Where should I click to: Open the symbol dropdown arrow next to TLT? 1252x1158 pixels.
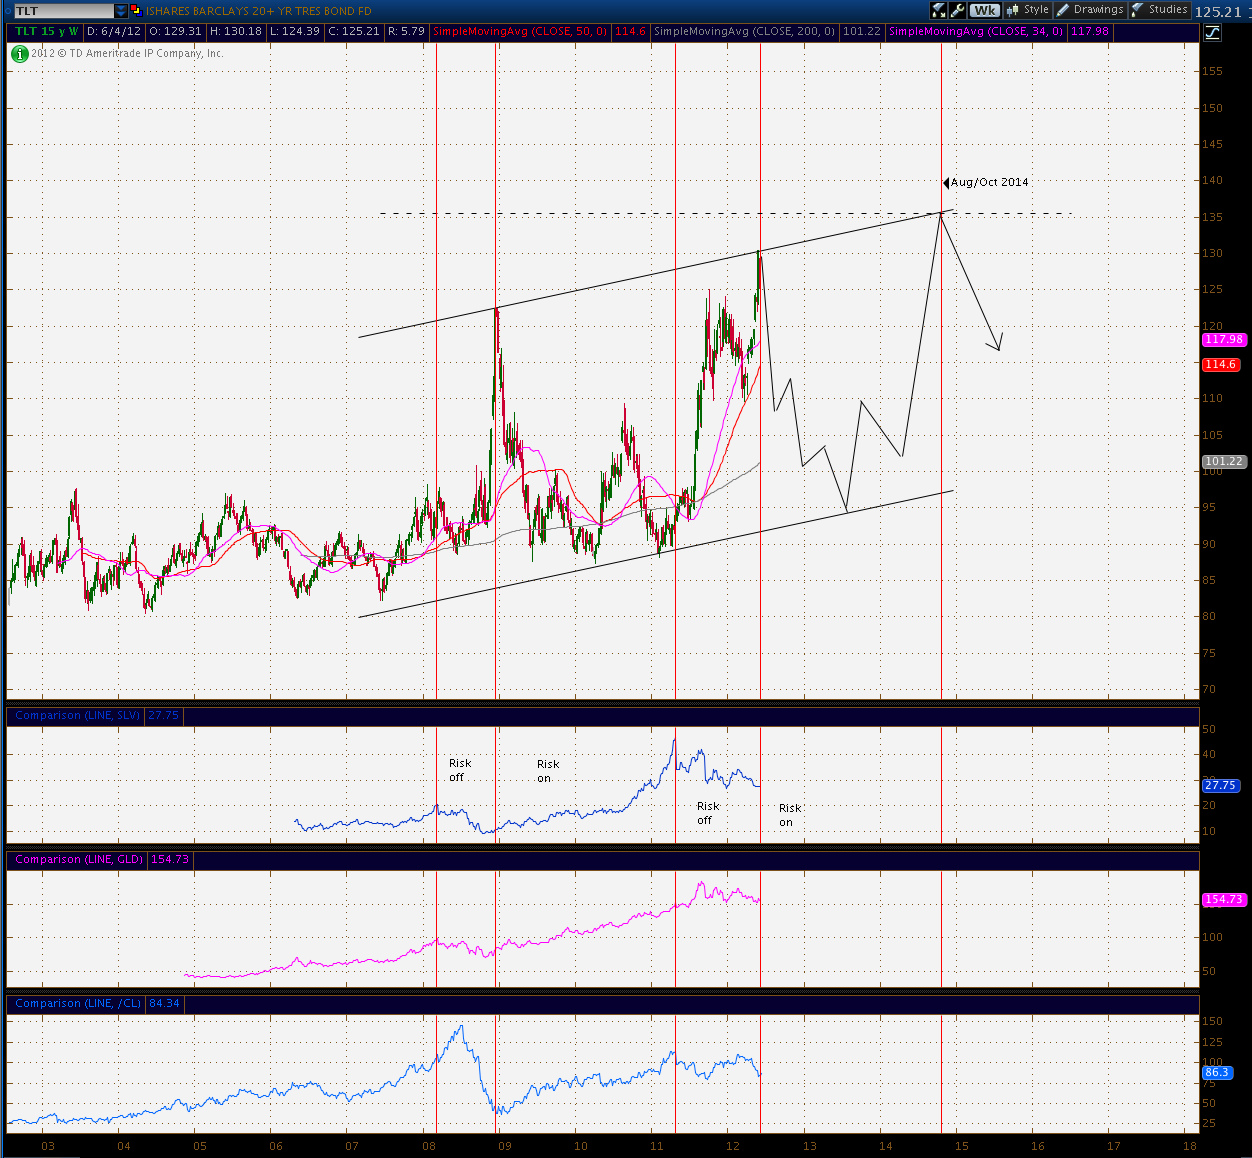tap(121, 11)
